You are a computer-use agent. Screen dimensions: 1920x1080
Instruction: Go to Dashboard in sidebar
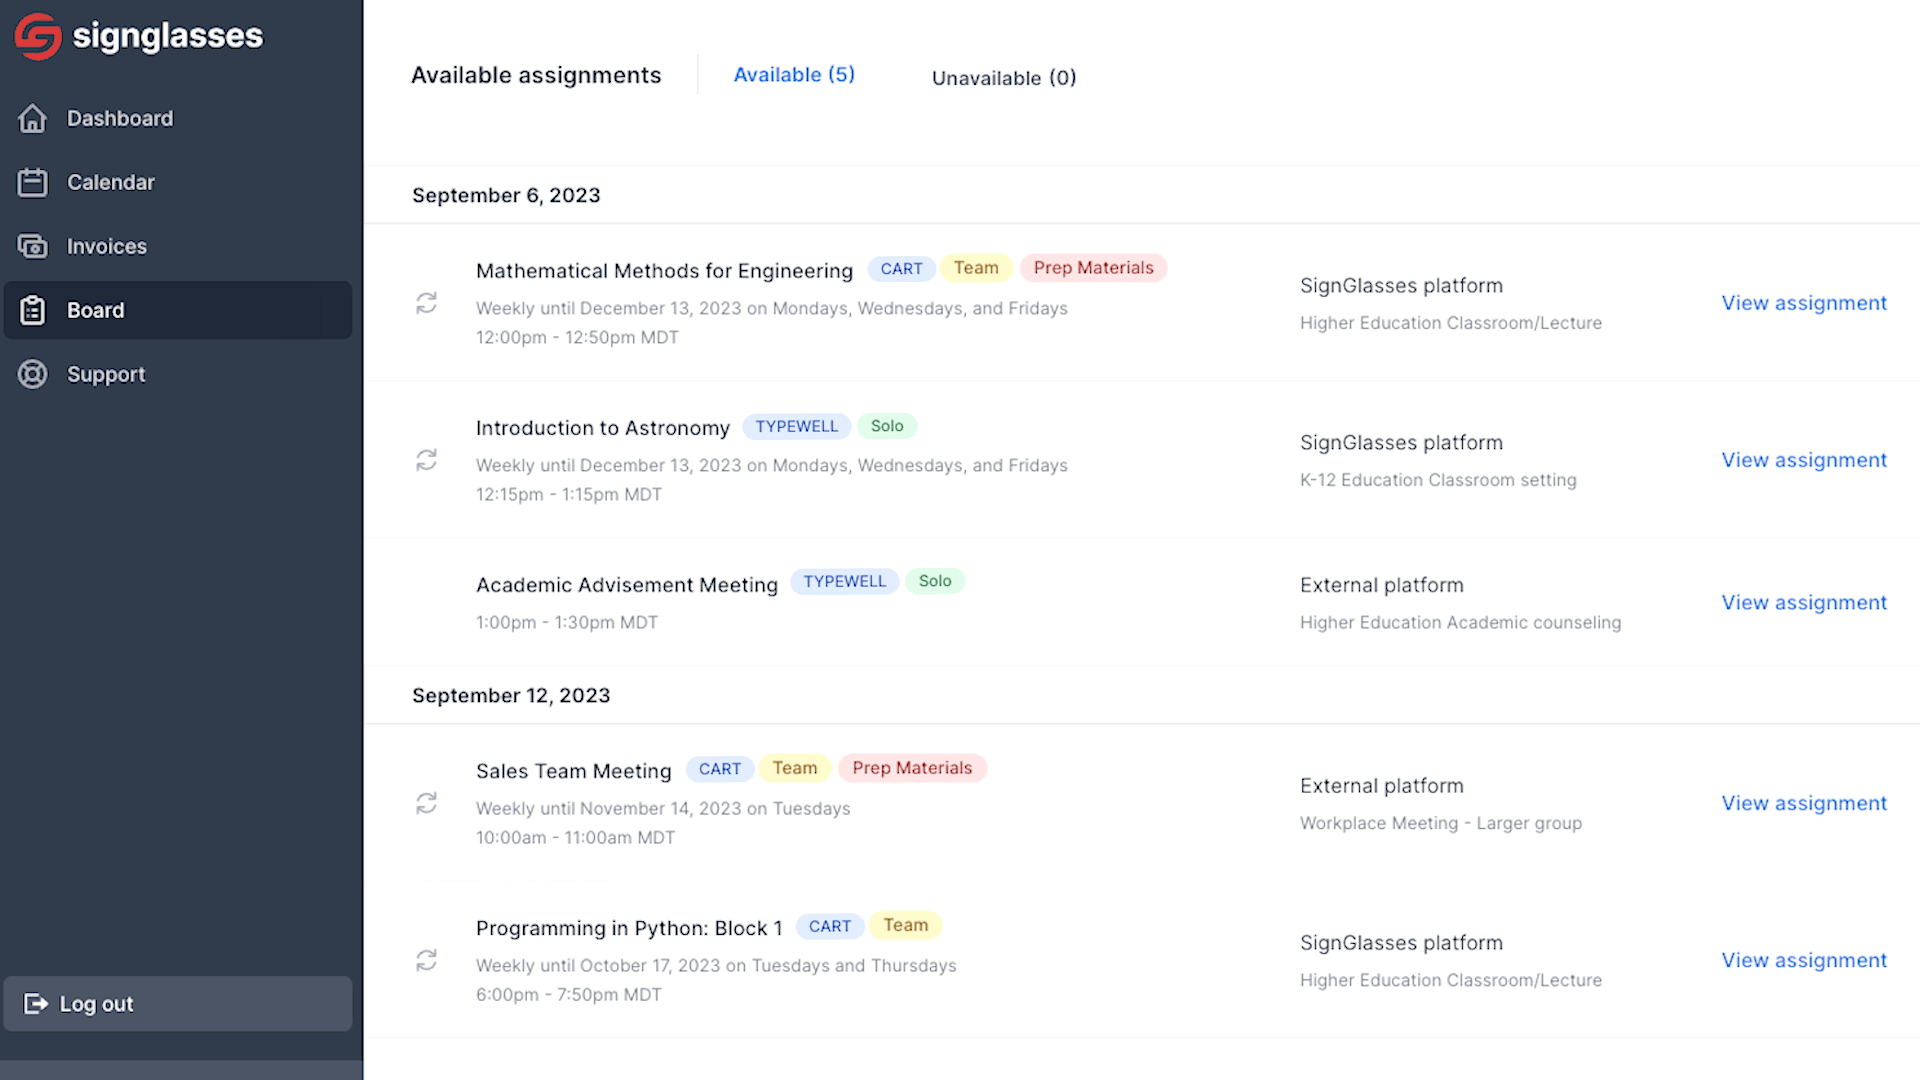(178, 118)
